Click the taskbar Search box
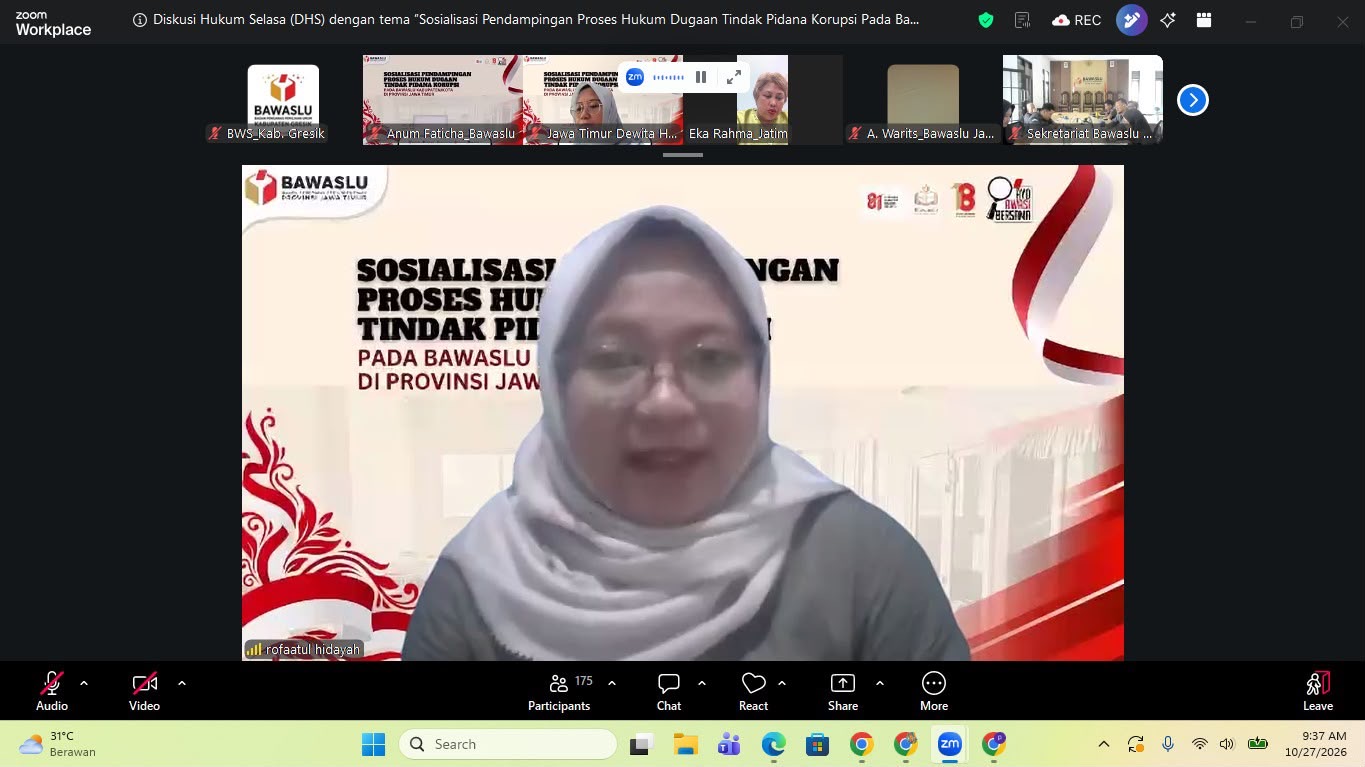 click(x=508, y=744)
